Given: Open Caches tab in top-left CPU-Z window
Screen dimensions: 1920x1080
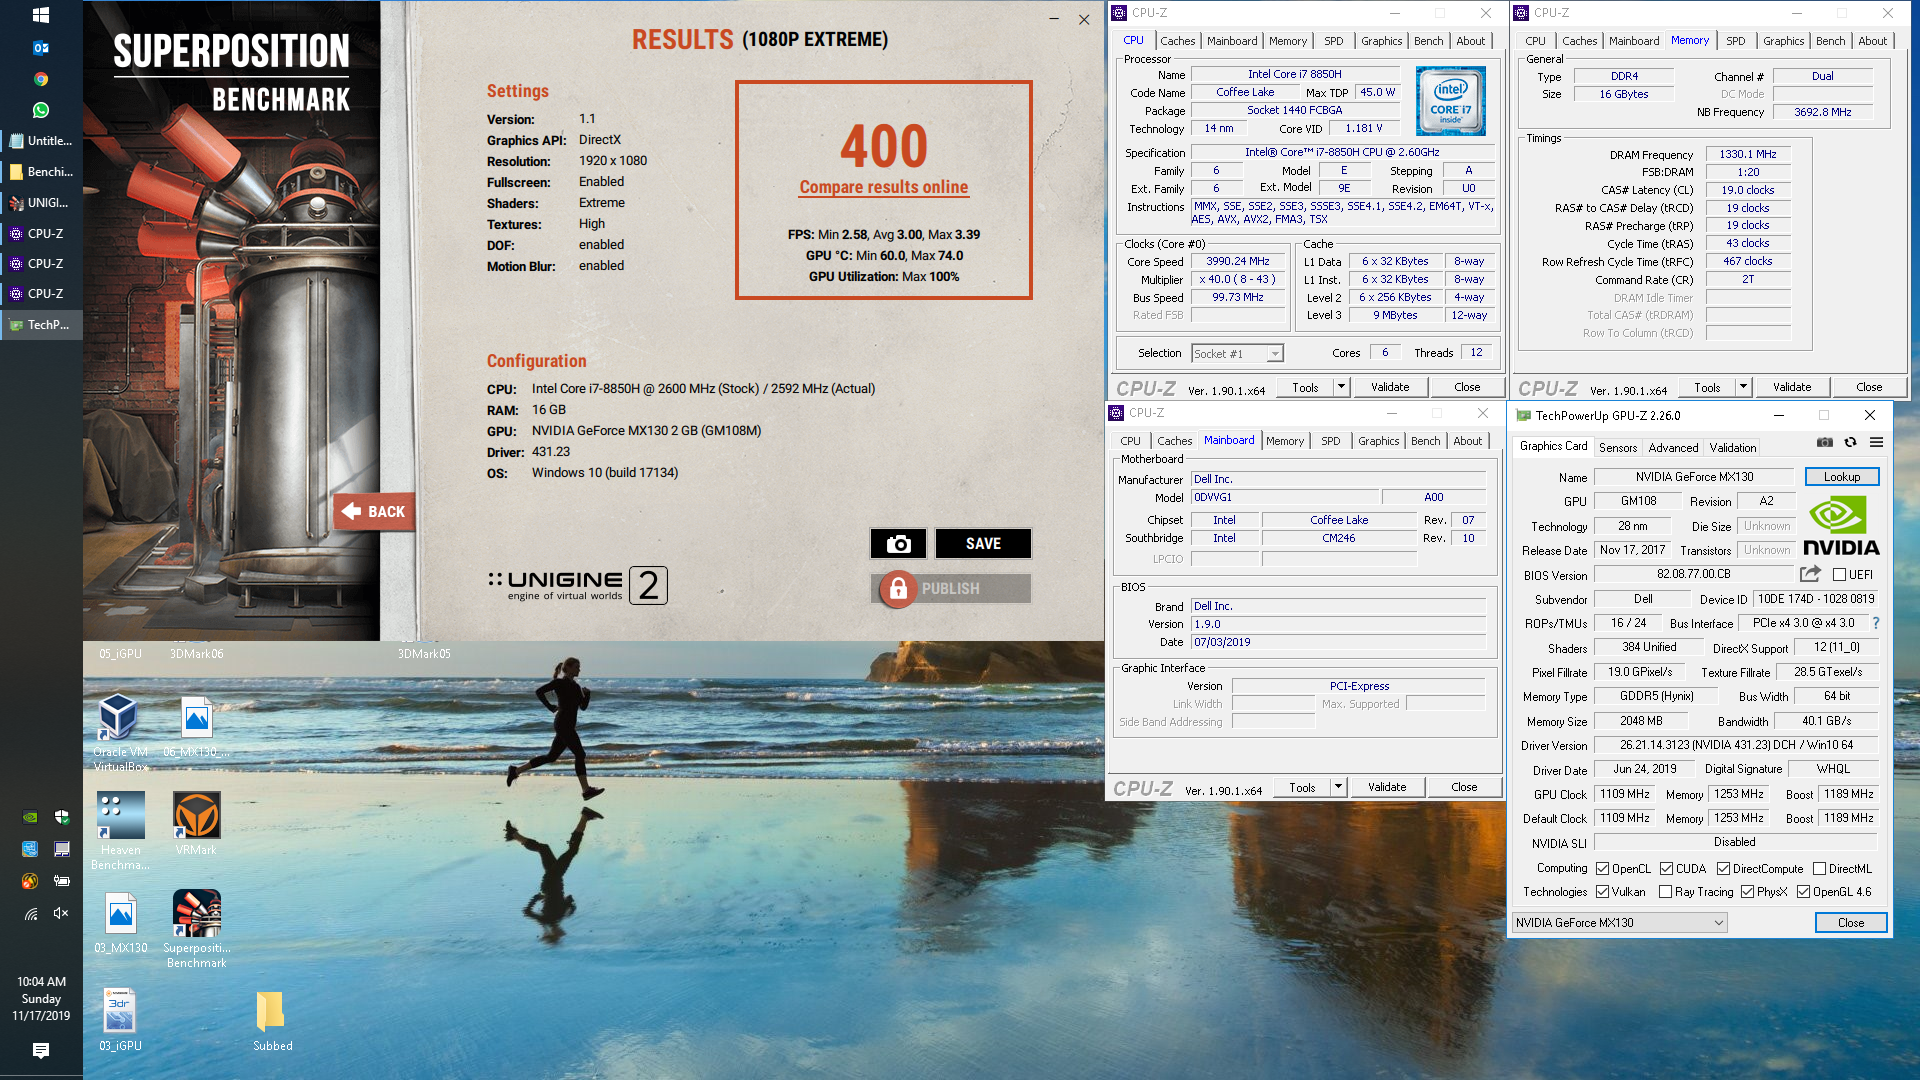Looking at the screenshot, I should (1177, 41).
